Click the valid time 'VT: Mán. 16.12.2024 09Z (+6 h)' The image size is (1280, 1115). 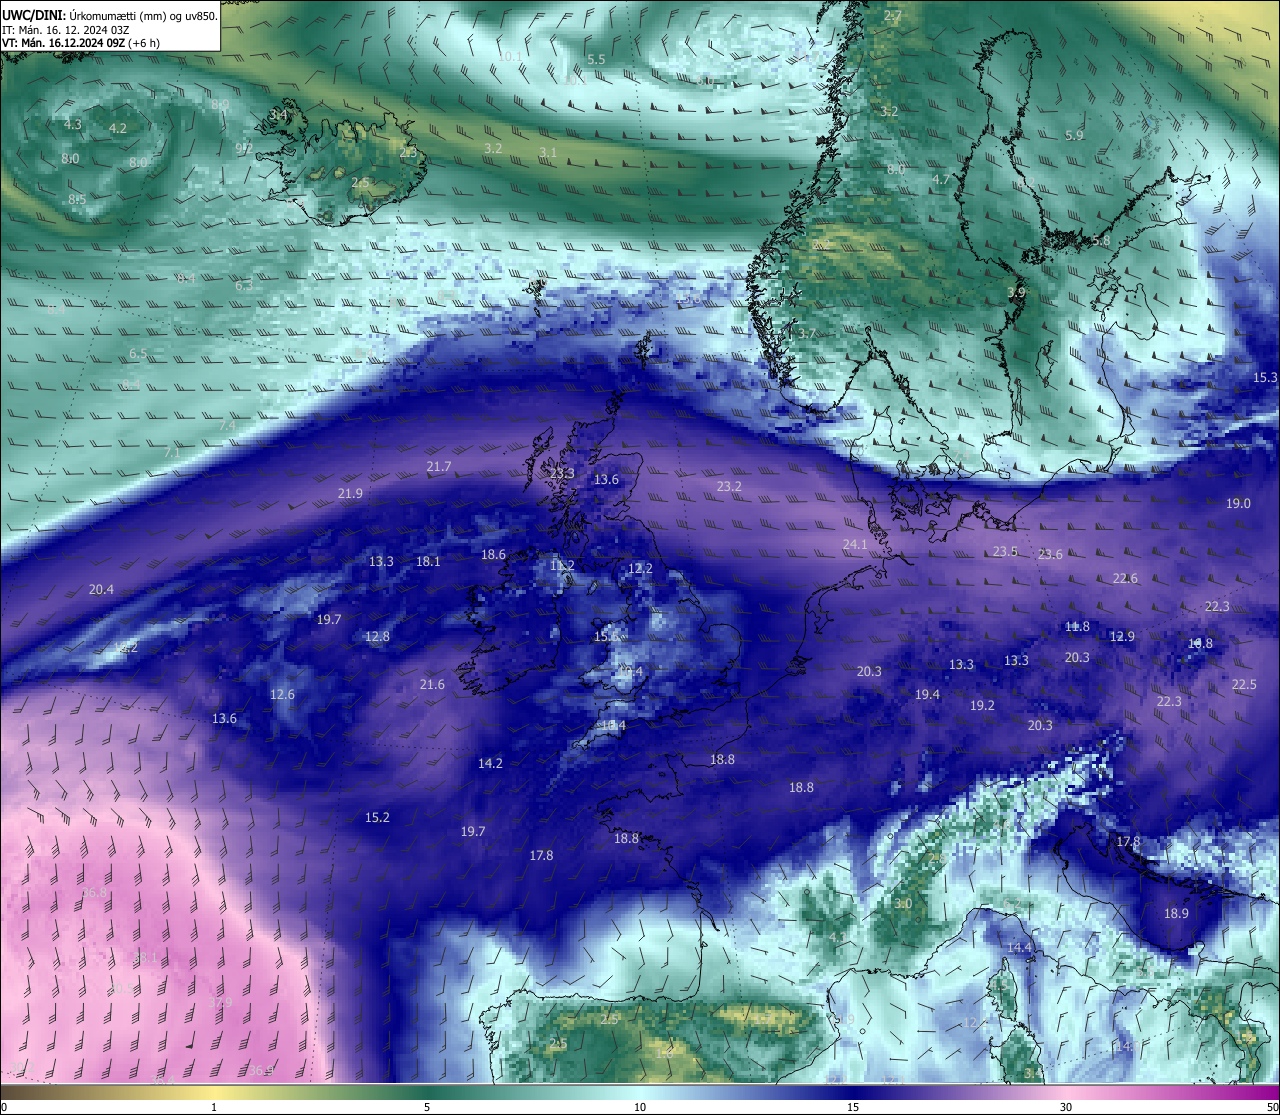tap(81, 43)
